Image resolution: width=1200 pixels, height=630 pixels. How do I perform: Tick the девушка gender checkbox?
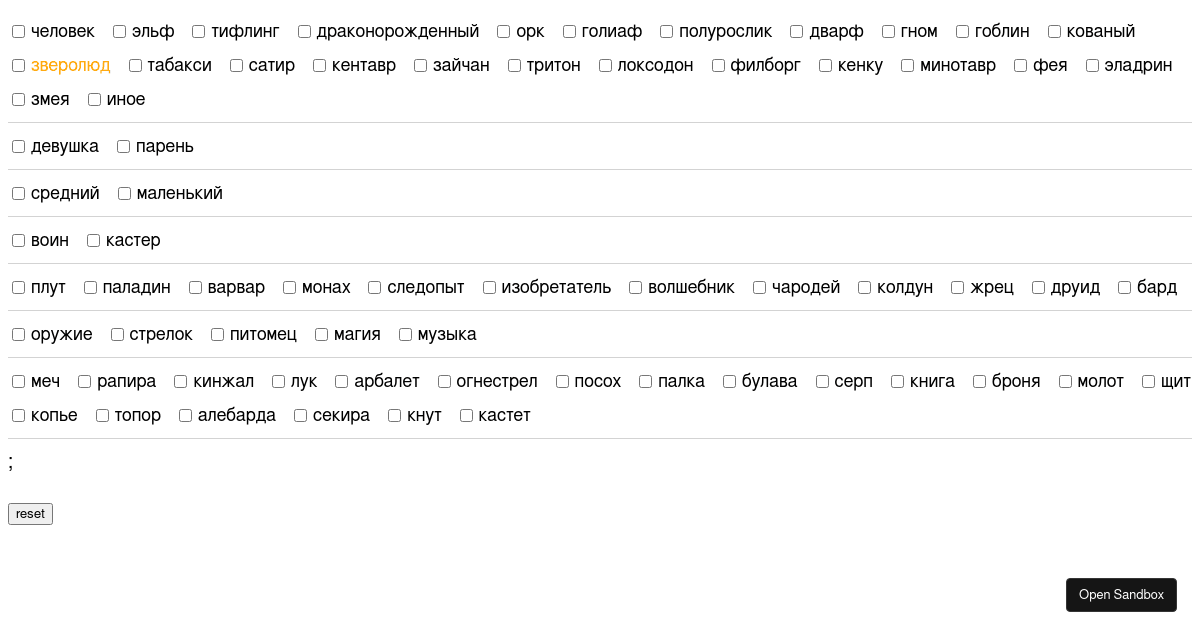[x=19, y=147]
